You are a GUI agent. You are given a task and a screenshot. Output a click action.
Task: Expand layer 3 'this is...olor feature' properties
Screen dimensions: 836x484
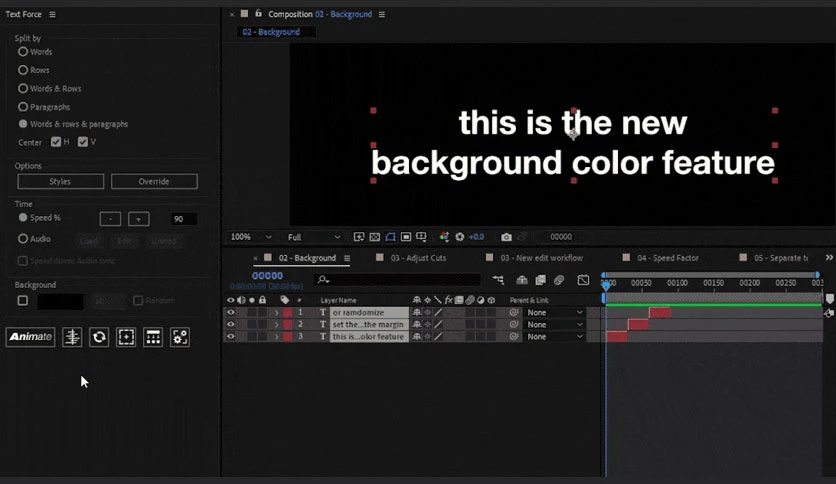pos(276,336)
